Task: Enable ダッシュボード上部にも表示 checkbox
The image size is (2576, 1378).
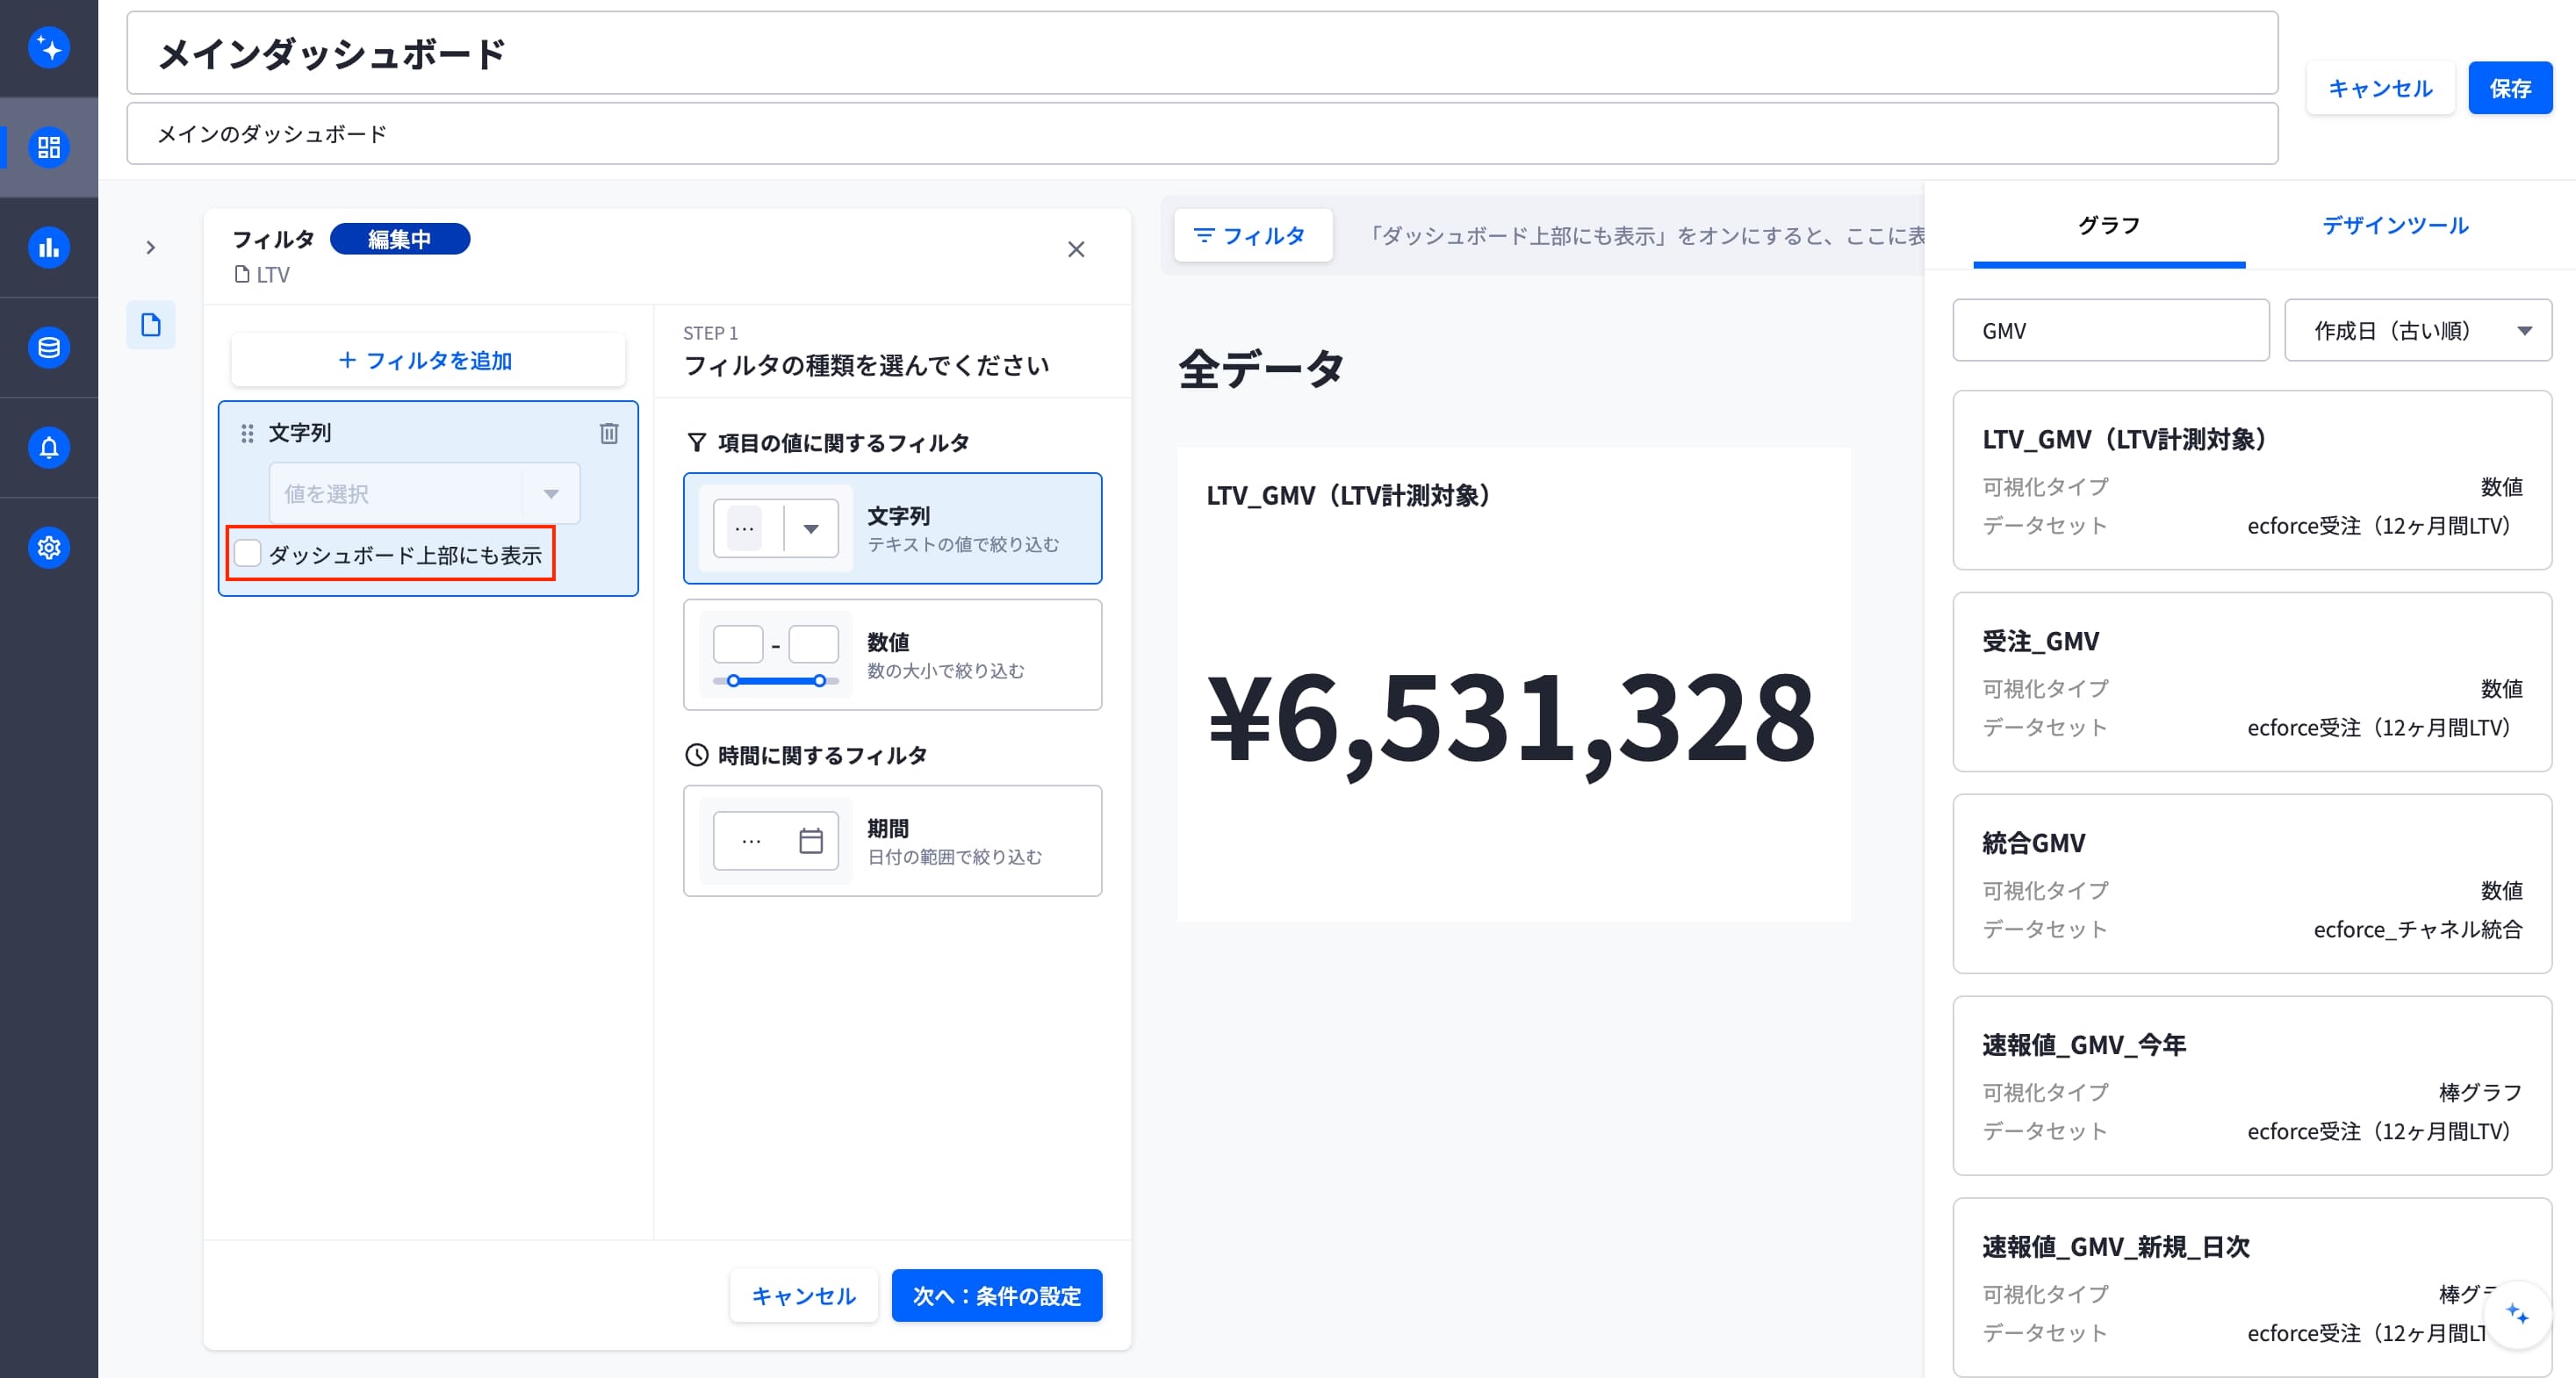Action: click(247, 554)
